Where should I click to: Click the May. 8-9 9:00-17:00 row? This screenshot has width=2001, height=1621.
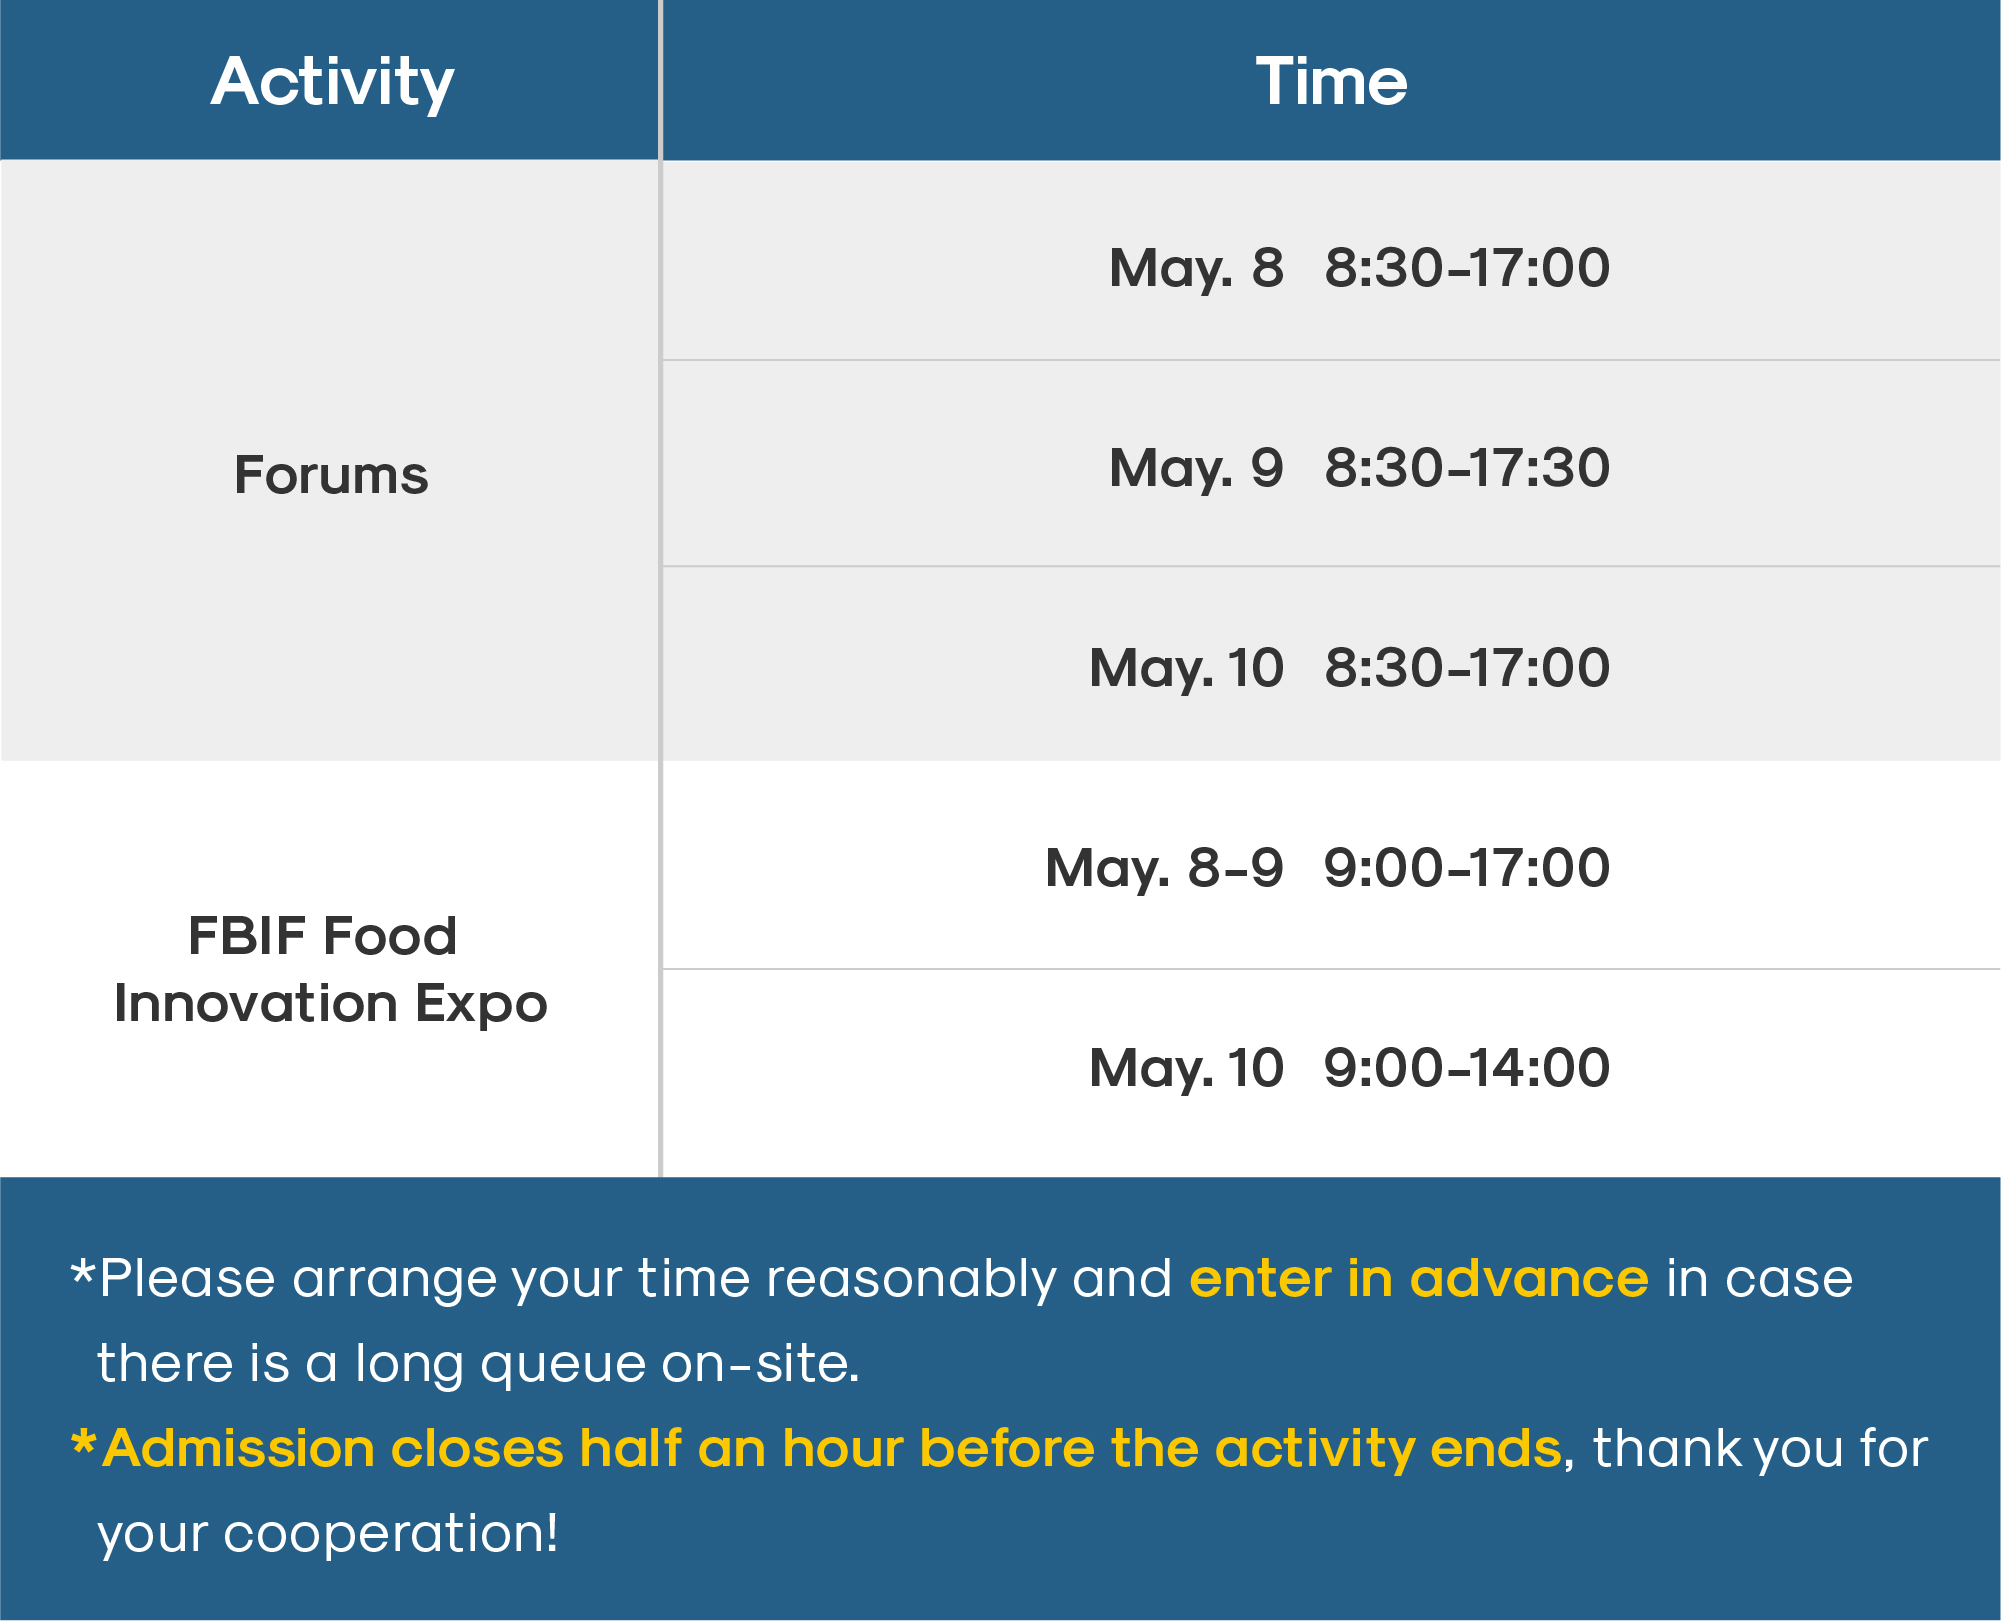pyautogui.click(x=1331, y=865)
